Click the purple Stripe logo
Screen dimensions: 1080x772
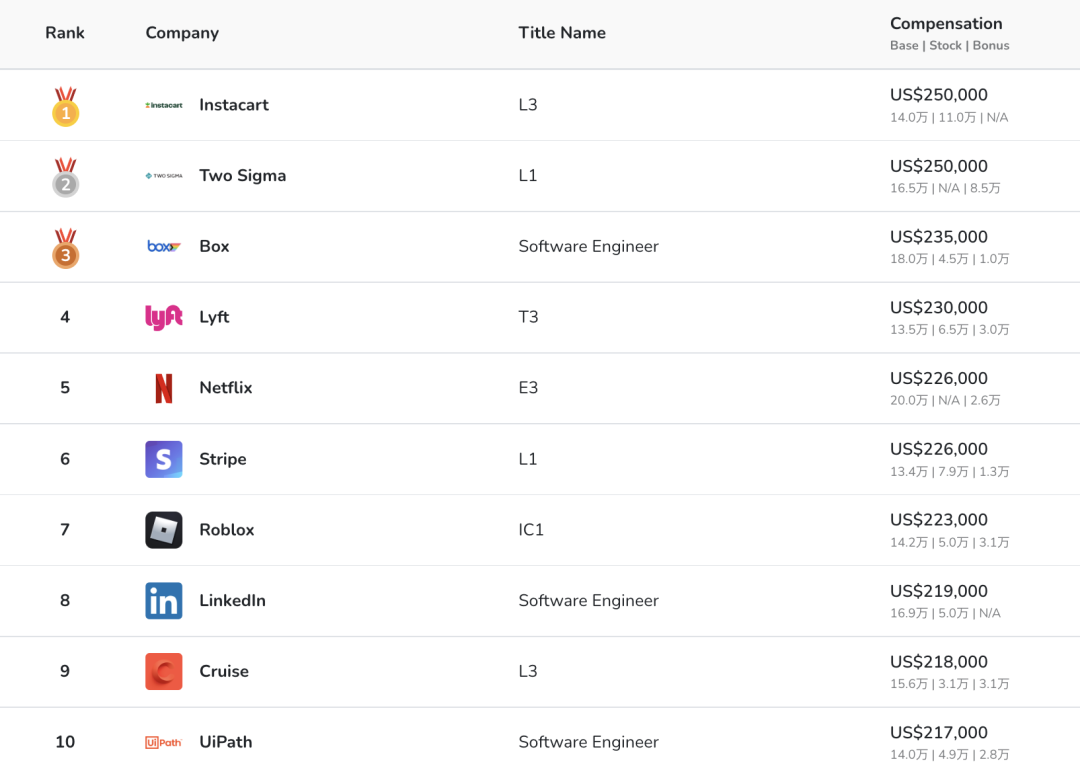tap(164, 459)
